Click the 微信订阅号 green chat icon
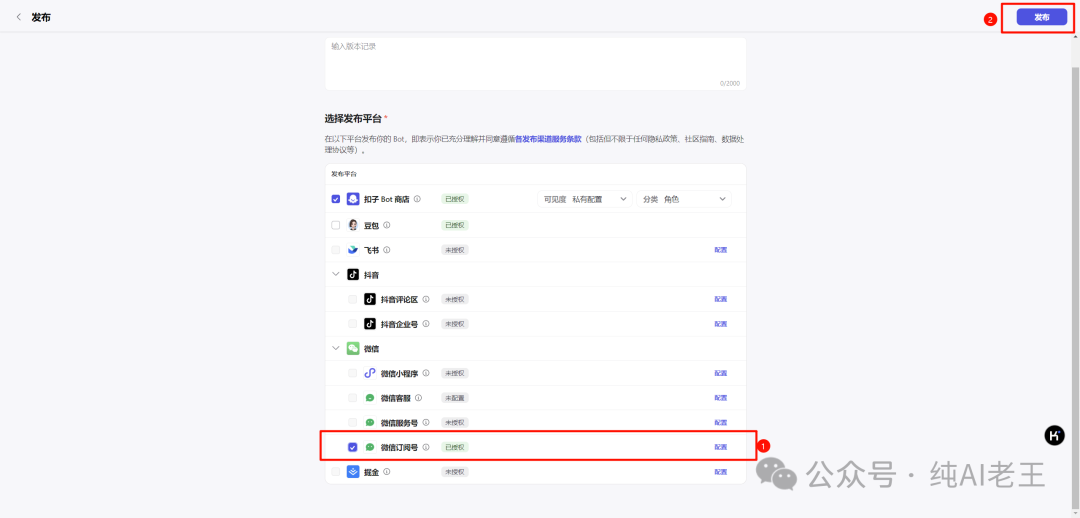 point(370,447)
